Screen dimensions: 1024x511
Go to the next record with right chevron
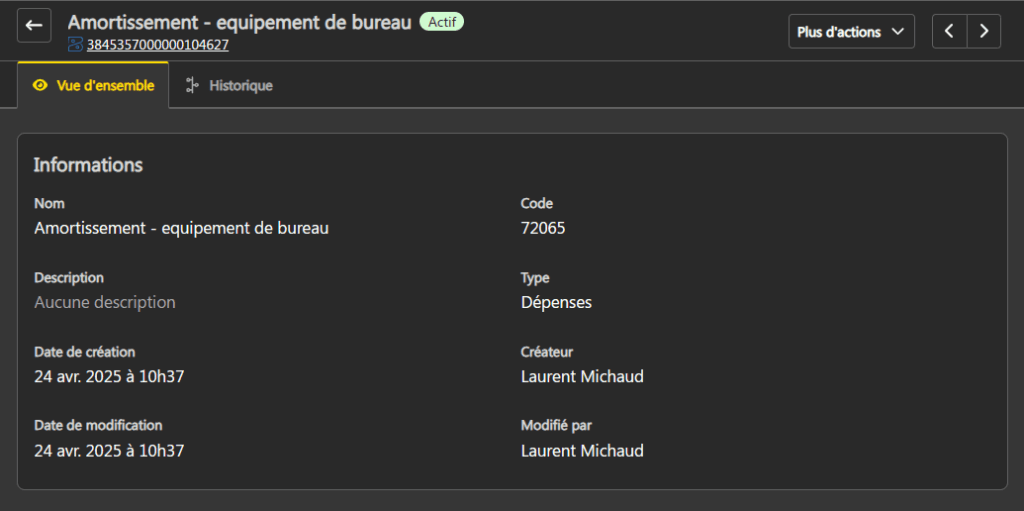(984, 31)
